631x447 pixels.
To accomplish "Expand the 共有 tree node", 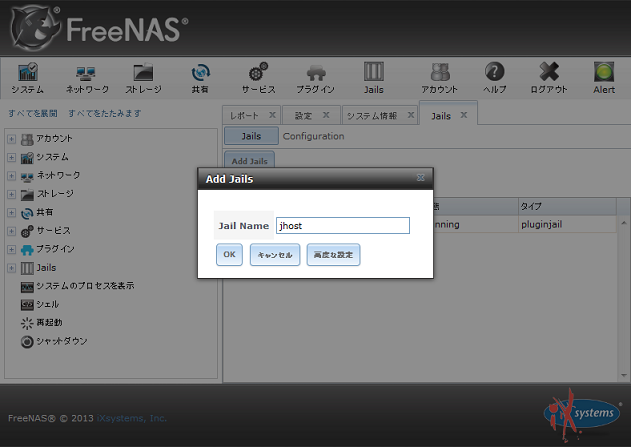I will tap(11, 213).
